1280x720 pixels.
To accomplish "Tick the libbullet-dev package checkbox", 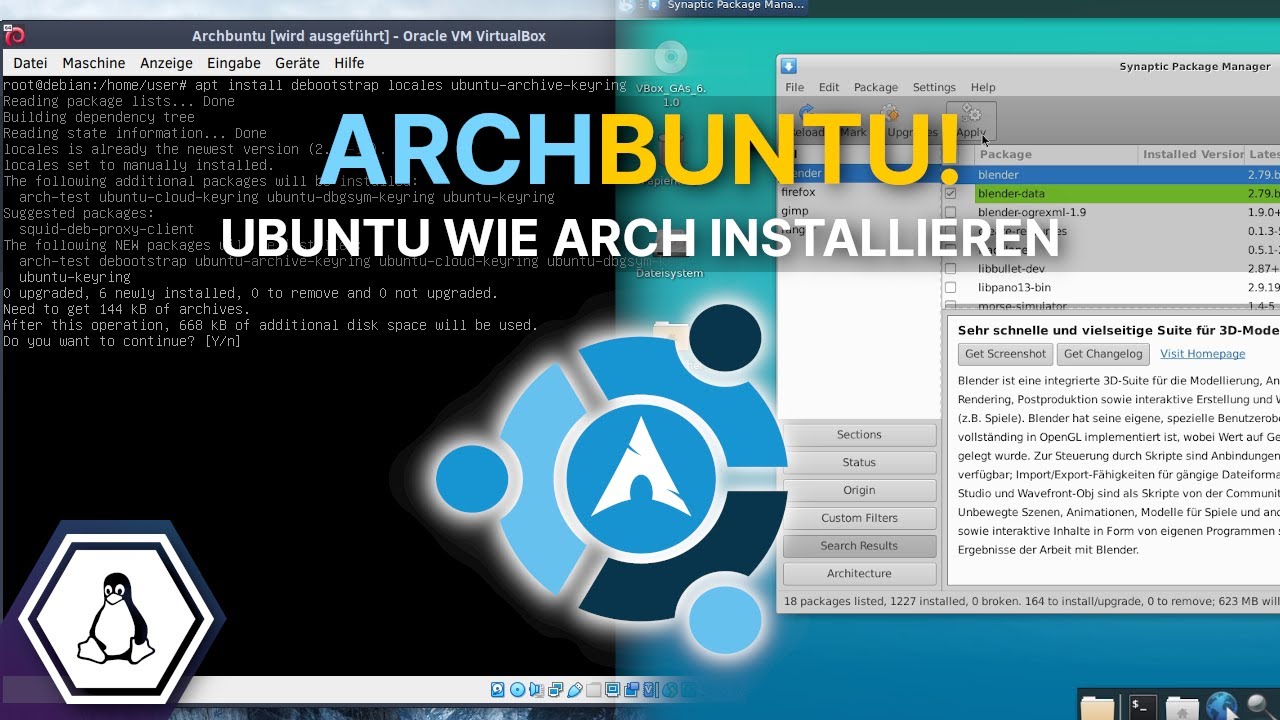I will (950, 268).
